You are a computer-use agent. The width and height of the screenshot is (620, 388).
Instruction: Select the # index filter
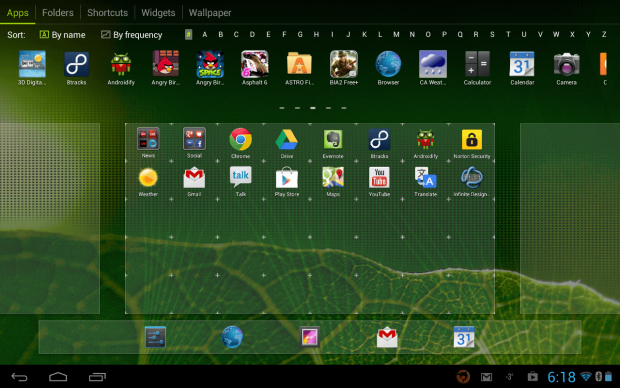[x=189, y=34]
